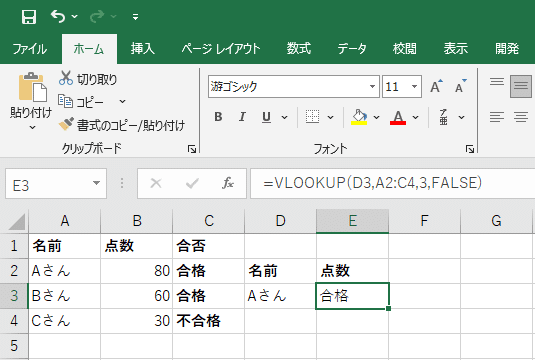
Task: Go to the データ tab
Action: click(352, 49)
